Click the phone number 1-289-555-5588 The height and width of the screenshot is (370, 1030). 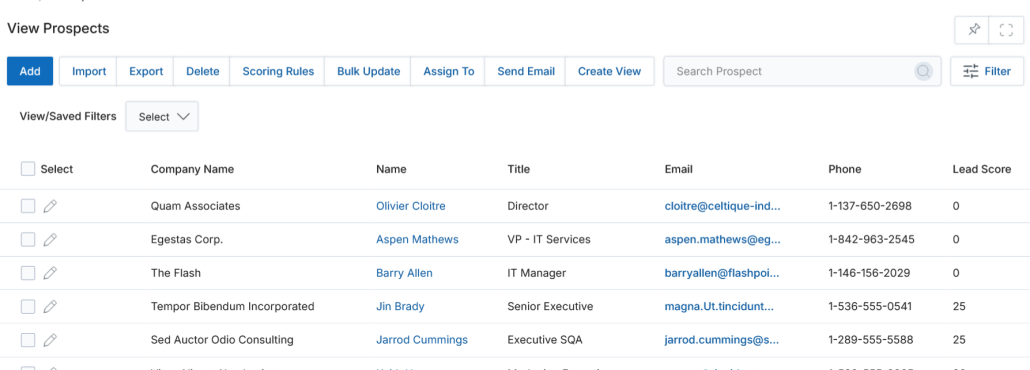pyautogui.click(x=870, y=340)
